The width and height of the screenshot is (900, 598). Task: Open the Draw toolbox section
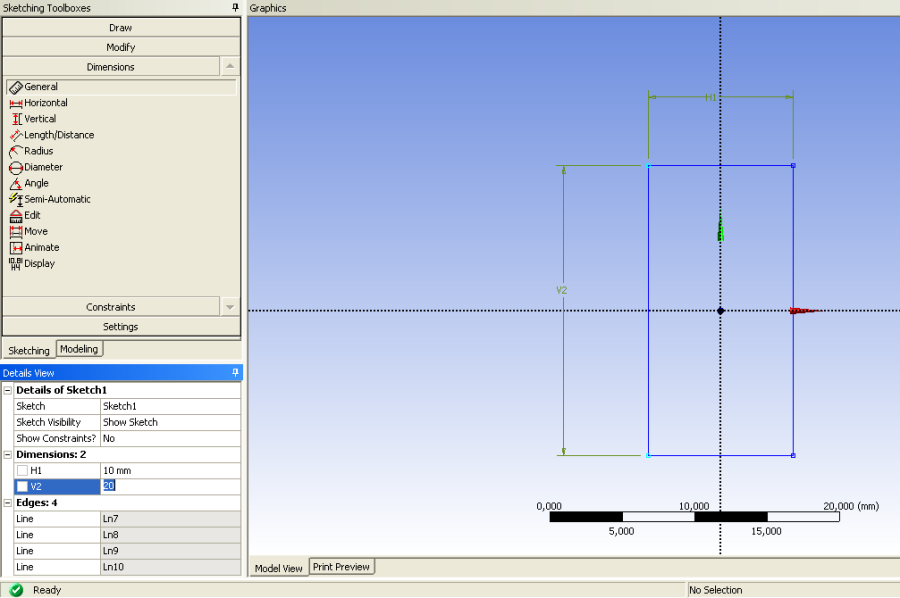tap(120, 28)
